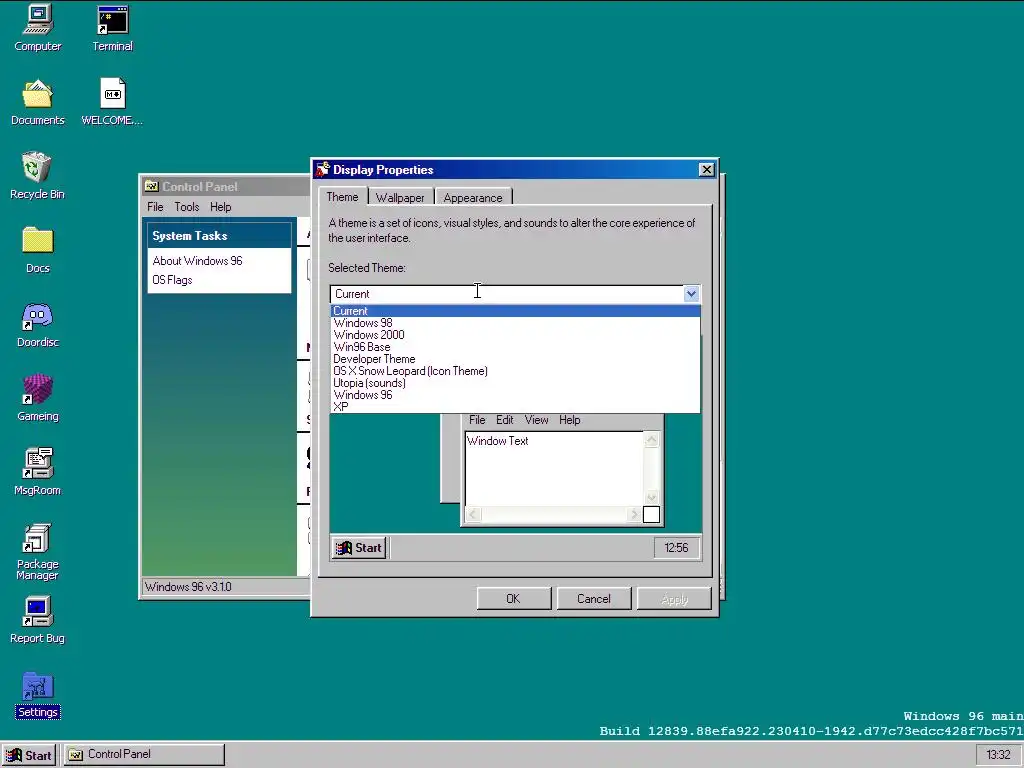Collapse the Selected Theme dropdown arrow
The image size is (1024, 768).
[691, 294]
